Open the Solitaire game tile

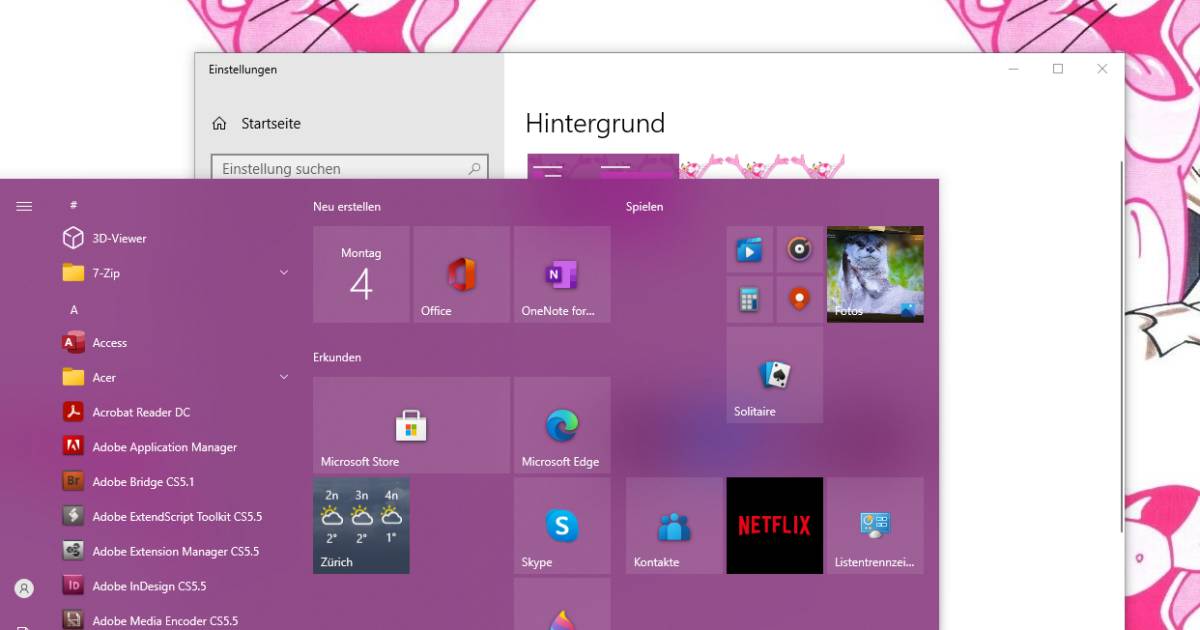[774, 375]
